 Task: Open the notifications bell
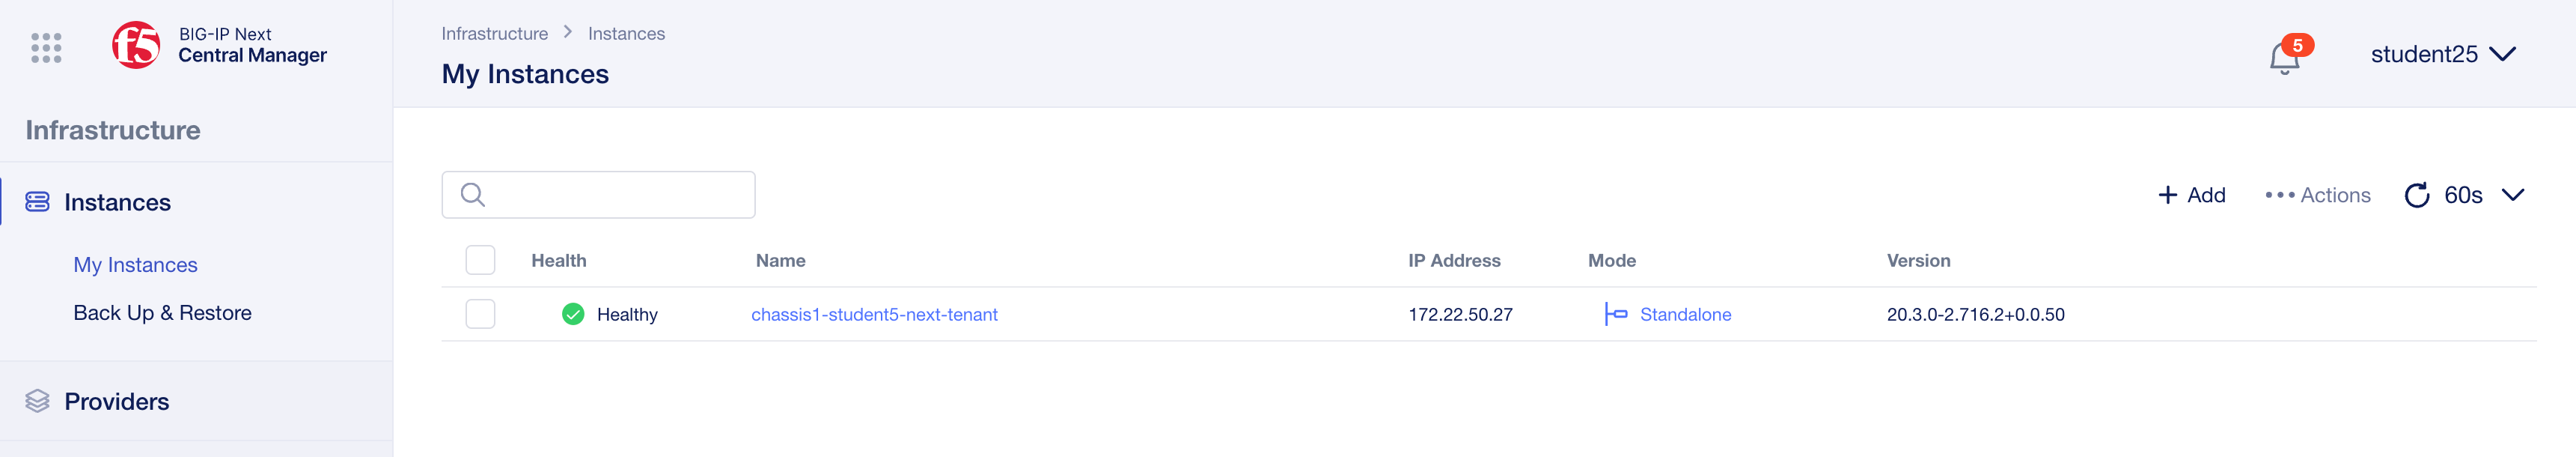2284,57
